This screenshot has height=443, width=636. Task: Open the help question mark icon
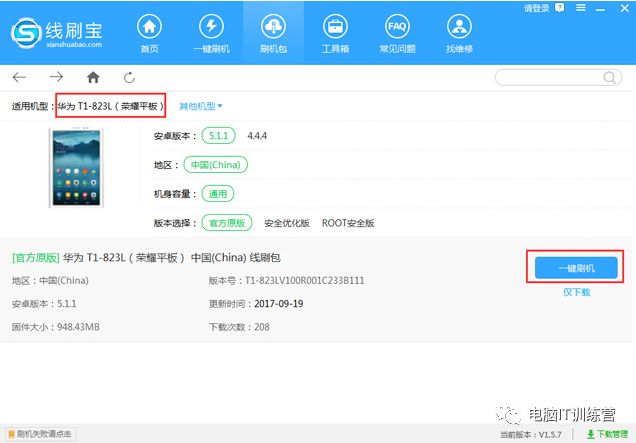coord(560,8)
